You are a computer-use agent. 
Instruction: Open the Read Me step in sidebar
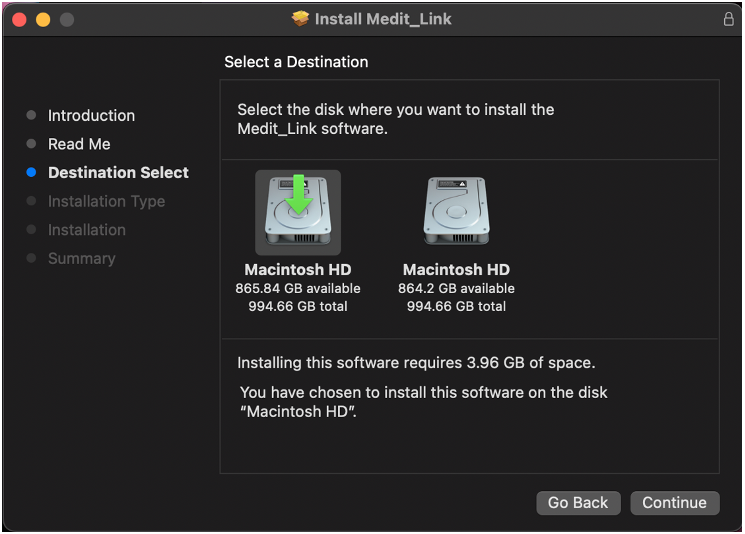(x=79, y=144)
